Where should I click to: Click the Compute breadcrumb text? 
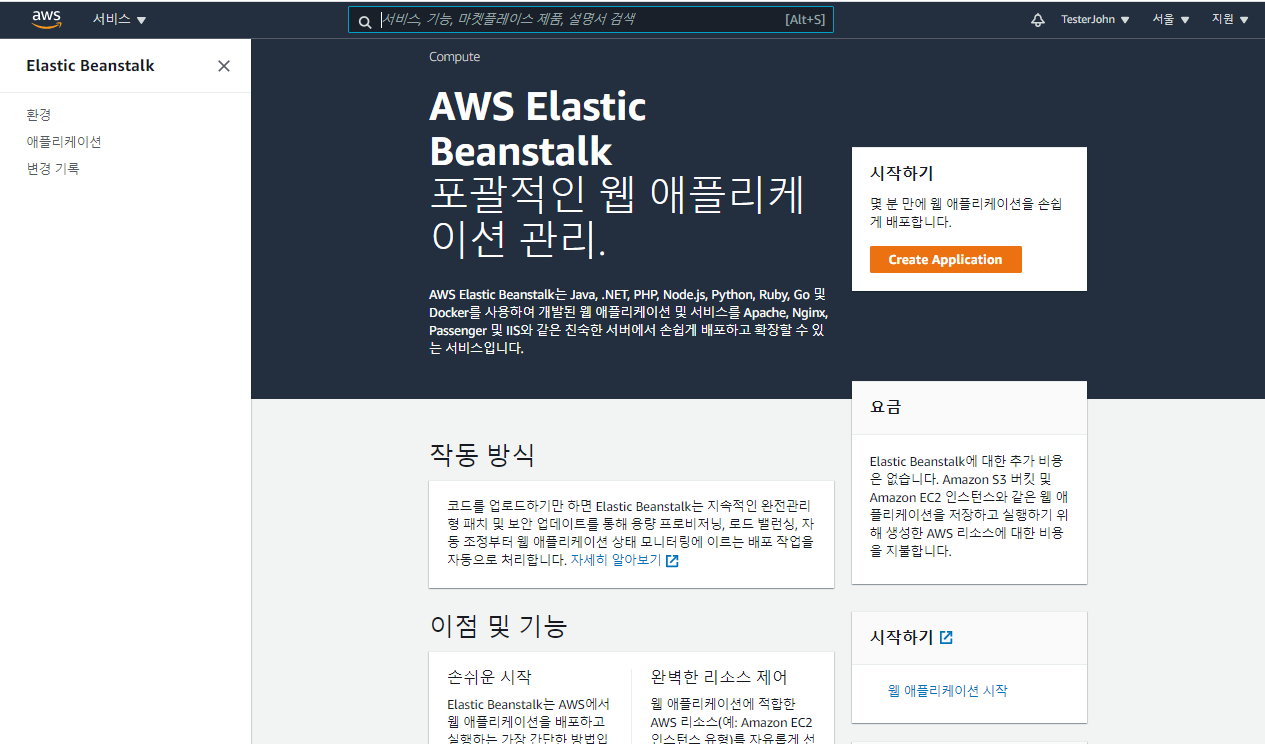[x=454, y=57]
